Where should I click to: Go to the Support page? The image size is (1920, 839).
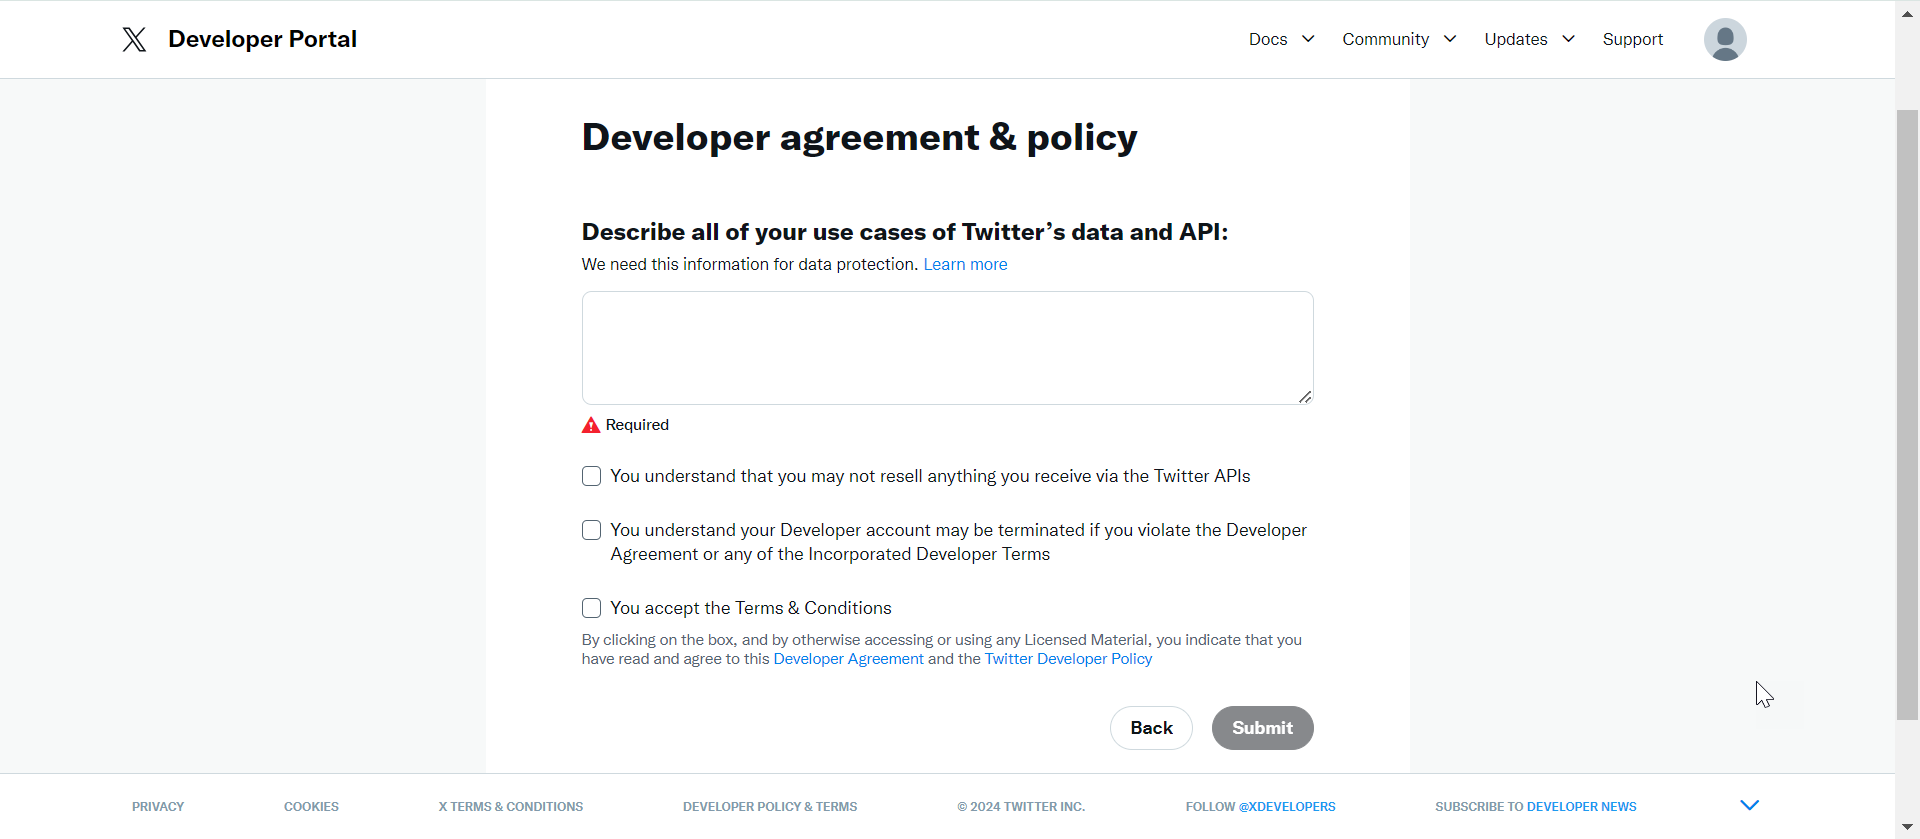pyautogui.click(x=1633, y=39)
